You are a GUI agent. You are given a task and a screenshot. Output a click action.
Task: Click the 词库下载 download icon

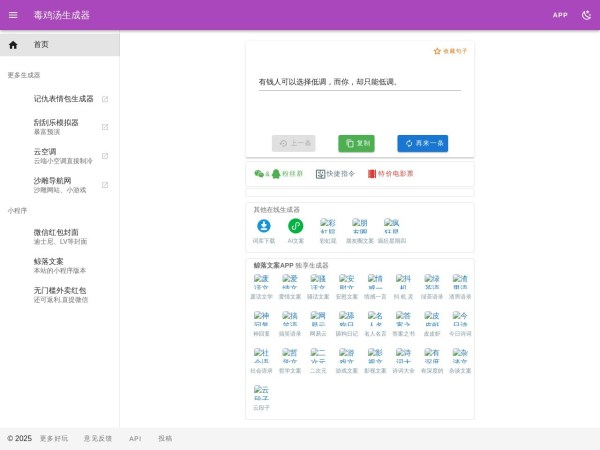[264, 227]
